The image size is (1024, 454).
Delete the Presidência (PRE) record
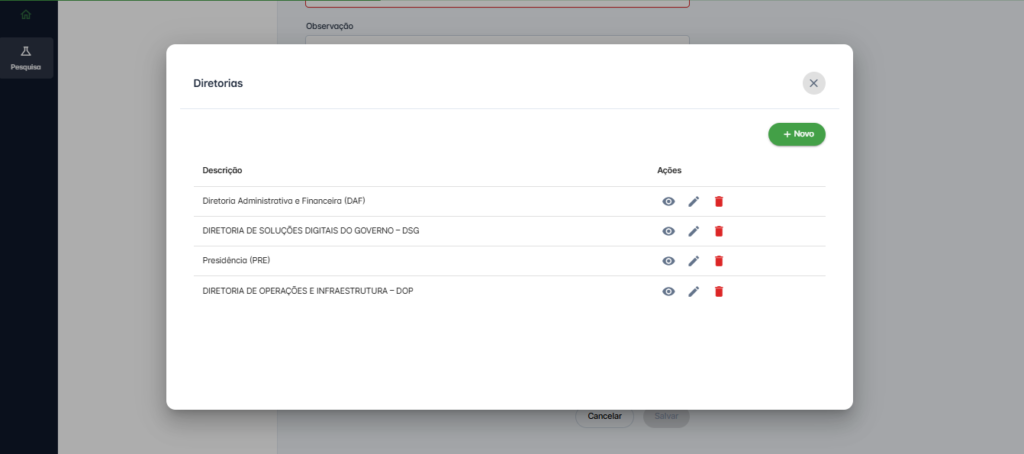pos(719,261)
